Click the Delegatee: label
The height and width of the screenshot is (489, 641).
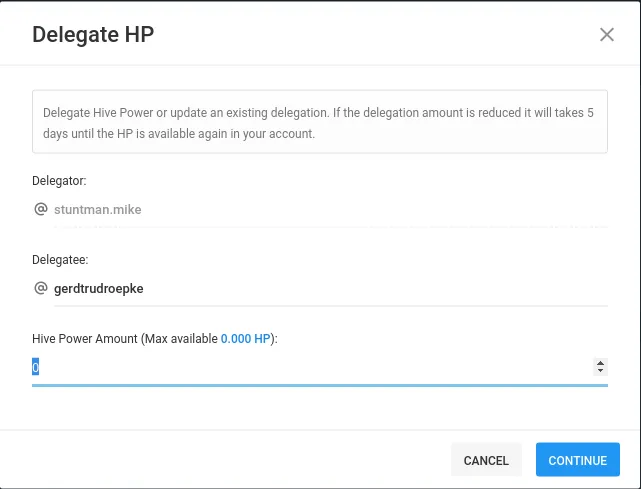point(60,260)
